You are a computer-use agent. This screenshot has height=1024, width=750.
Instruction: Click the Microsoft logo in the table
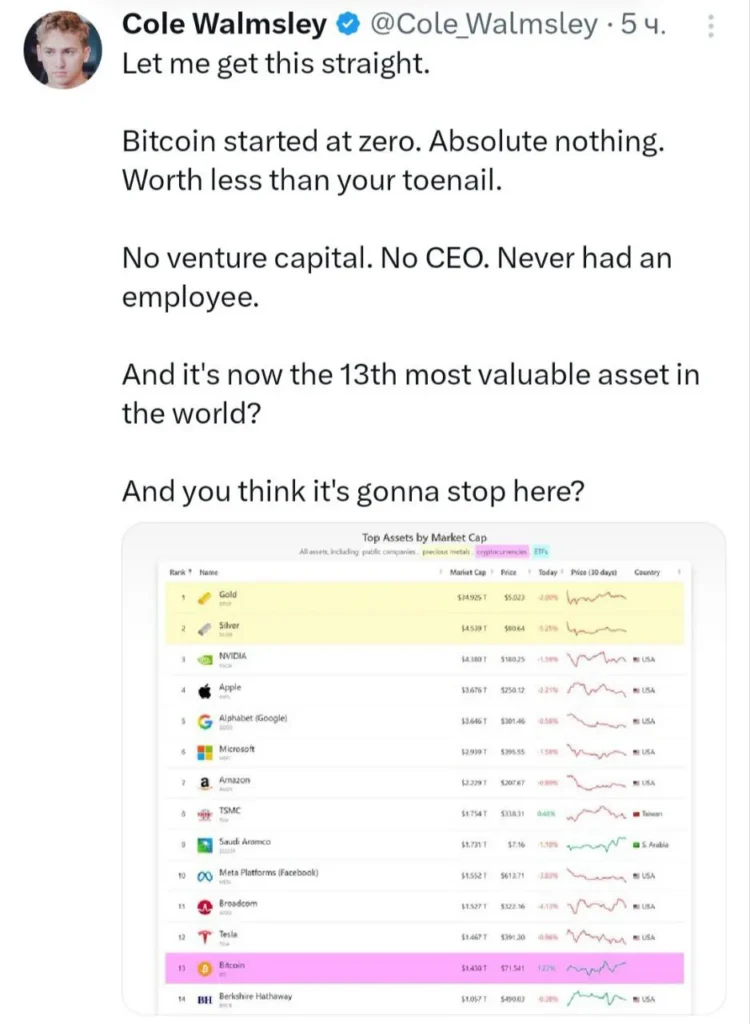204,752
